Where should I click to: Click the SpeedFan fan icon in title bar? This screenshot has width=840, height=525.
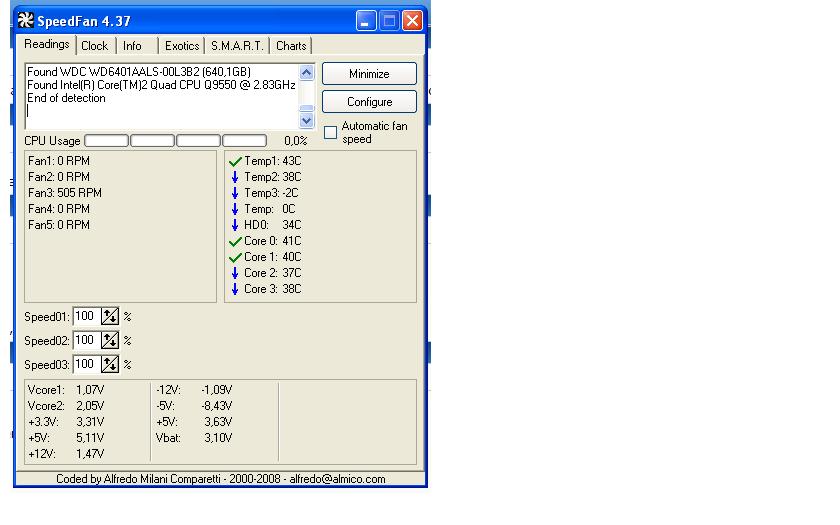click(x=26, y=20)
